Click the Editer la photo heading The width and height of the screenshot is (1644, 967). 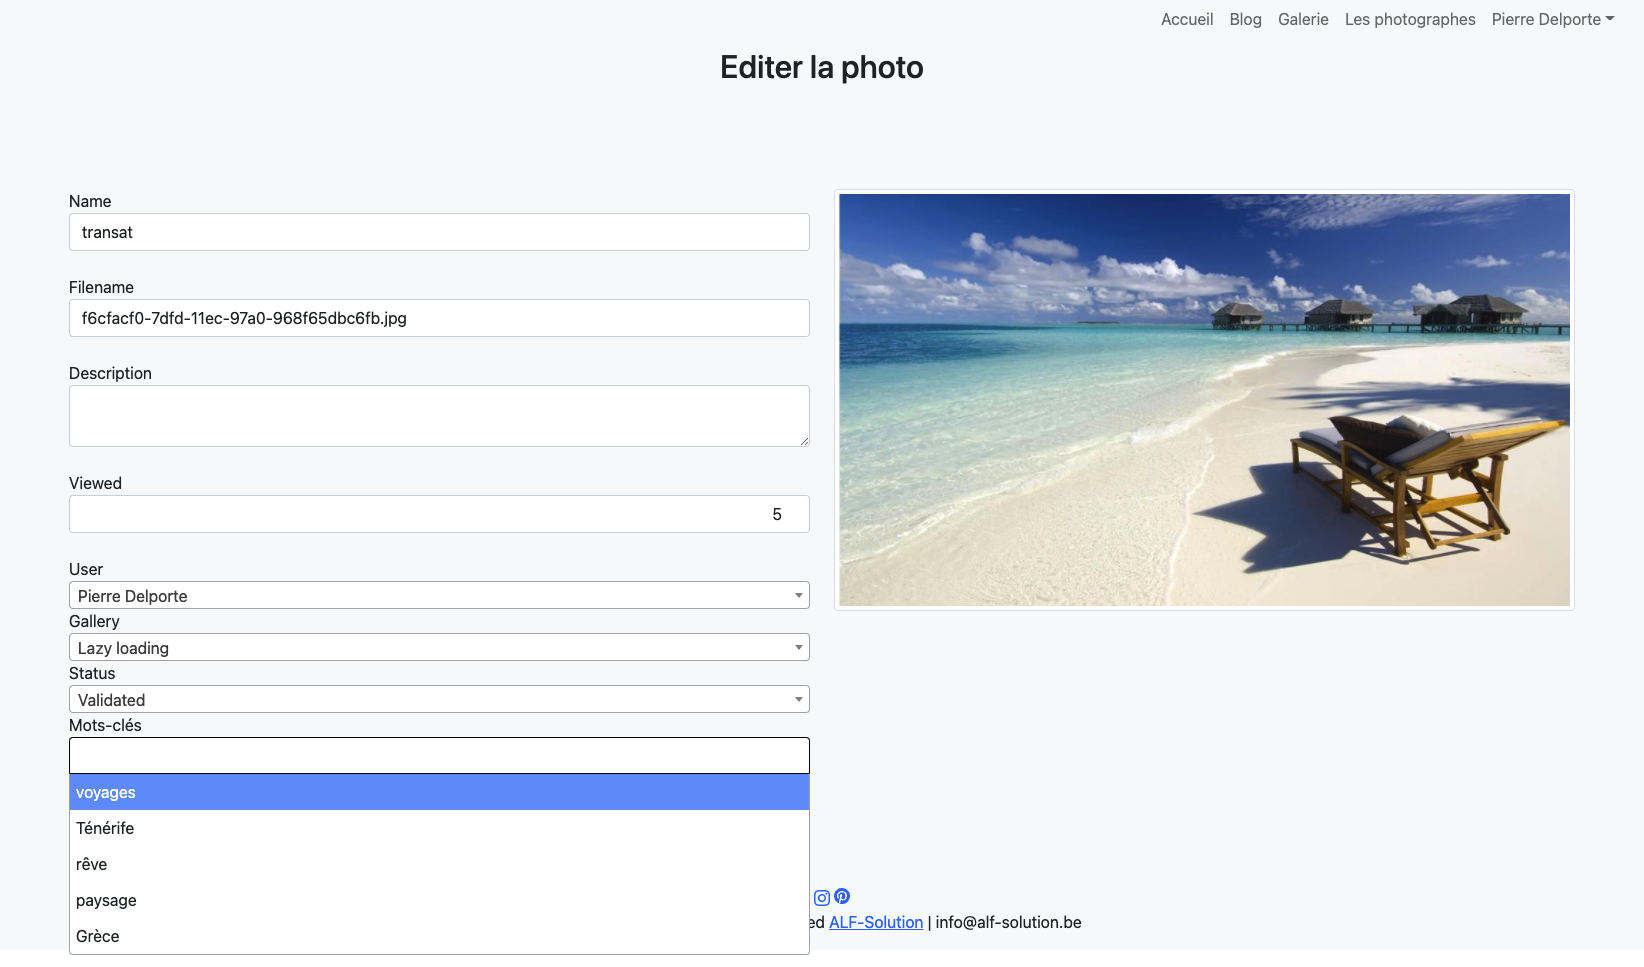822,67
